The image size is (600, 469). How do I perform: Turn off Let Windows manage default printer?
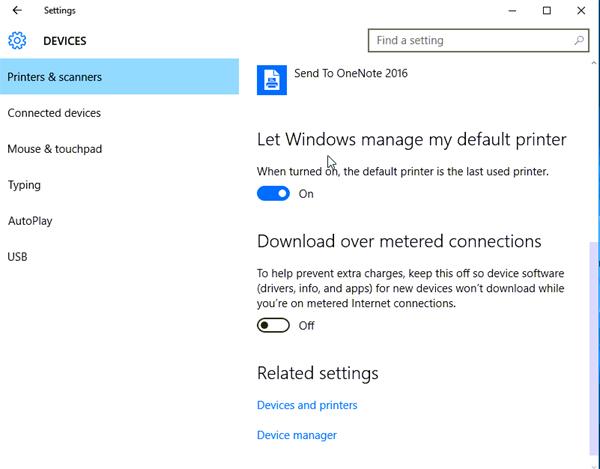[x=273, y=194]
